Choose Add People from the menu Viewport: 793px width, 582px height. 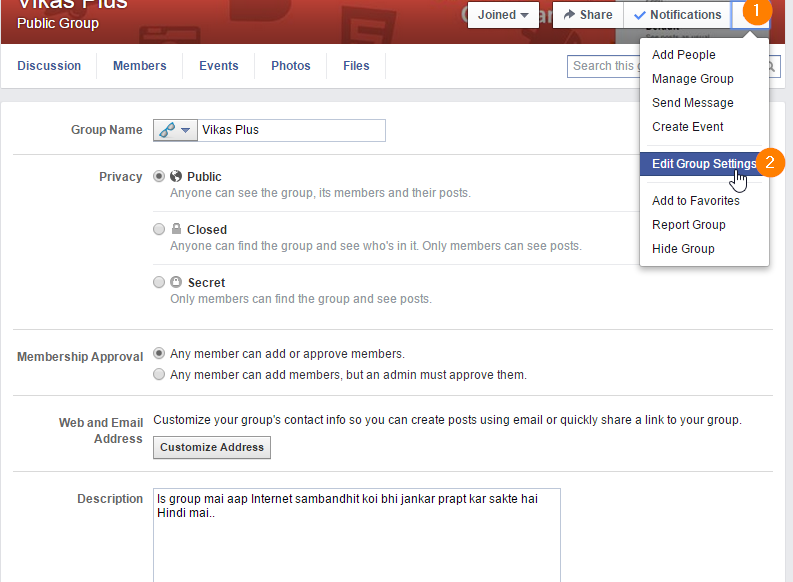click(x=704, y=55)
